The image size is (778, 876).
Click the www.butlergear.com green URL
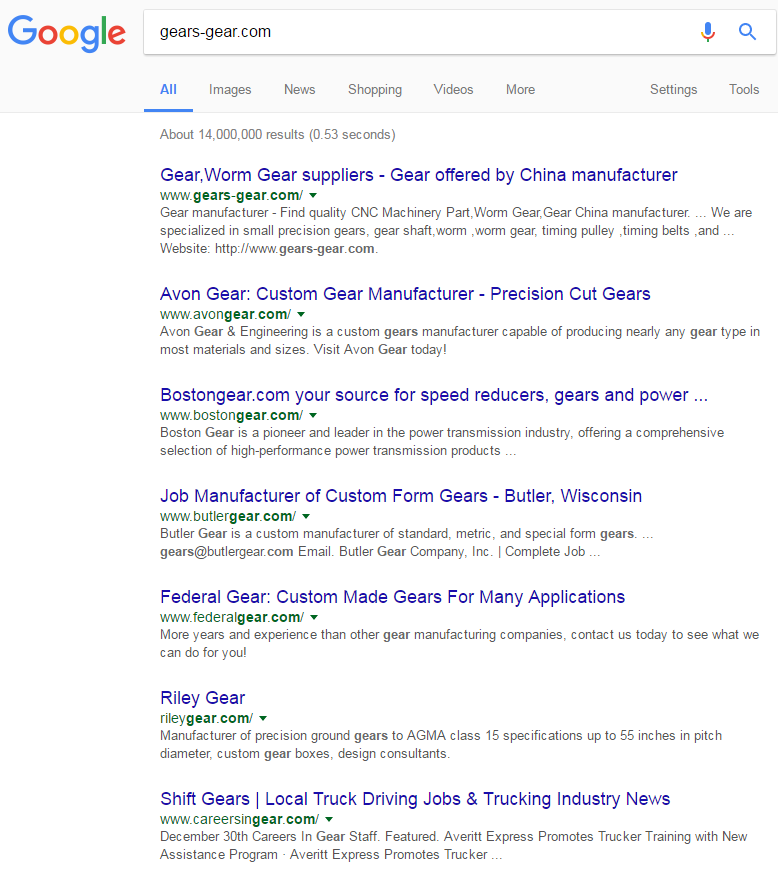pos(228,517)
